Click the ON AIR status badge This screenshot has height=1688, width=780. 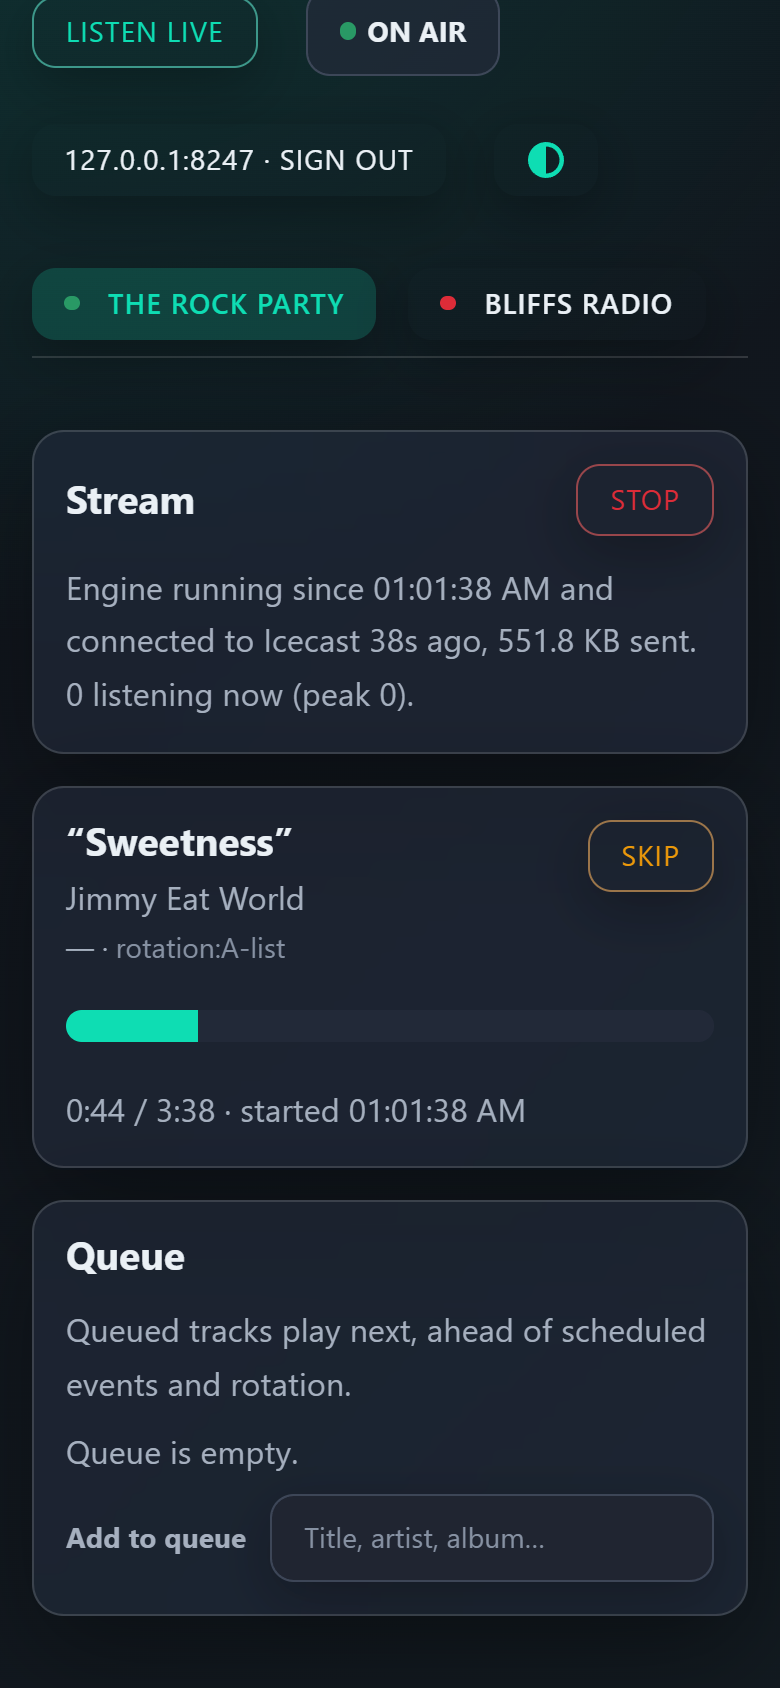(403, 34)
